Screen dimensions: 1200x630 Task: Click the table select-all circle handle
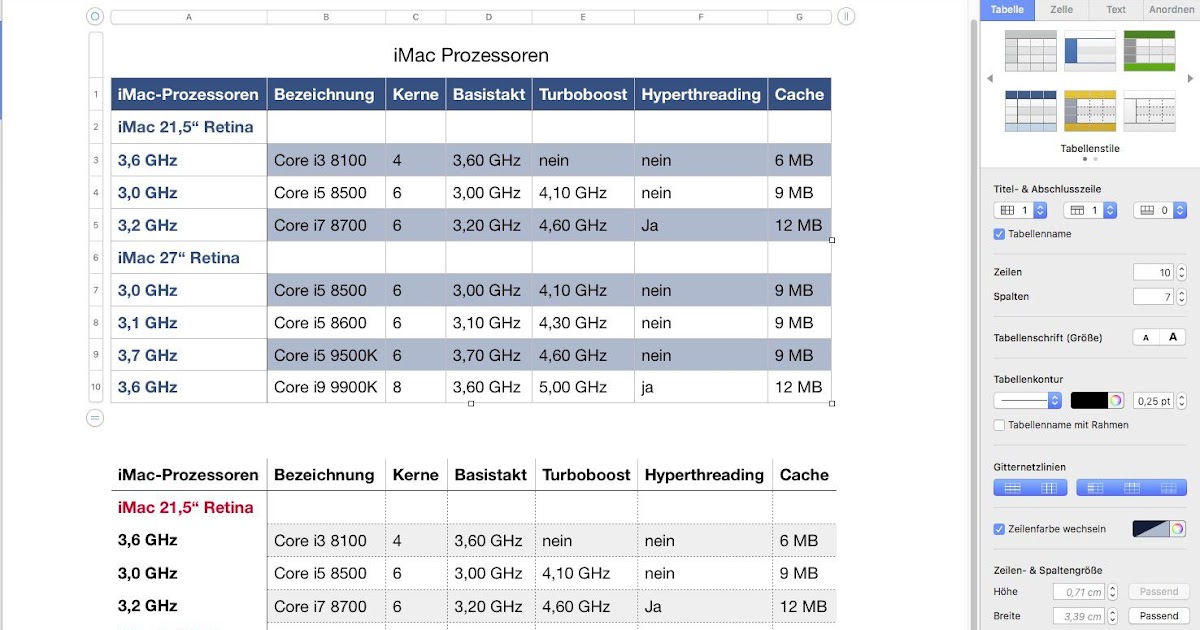95,16
